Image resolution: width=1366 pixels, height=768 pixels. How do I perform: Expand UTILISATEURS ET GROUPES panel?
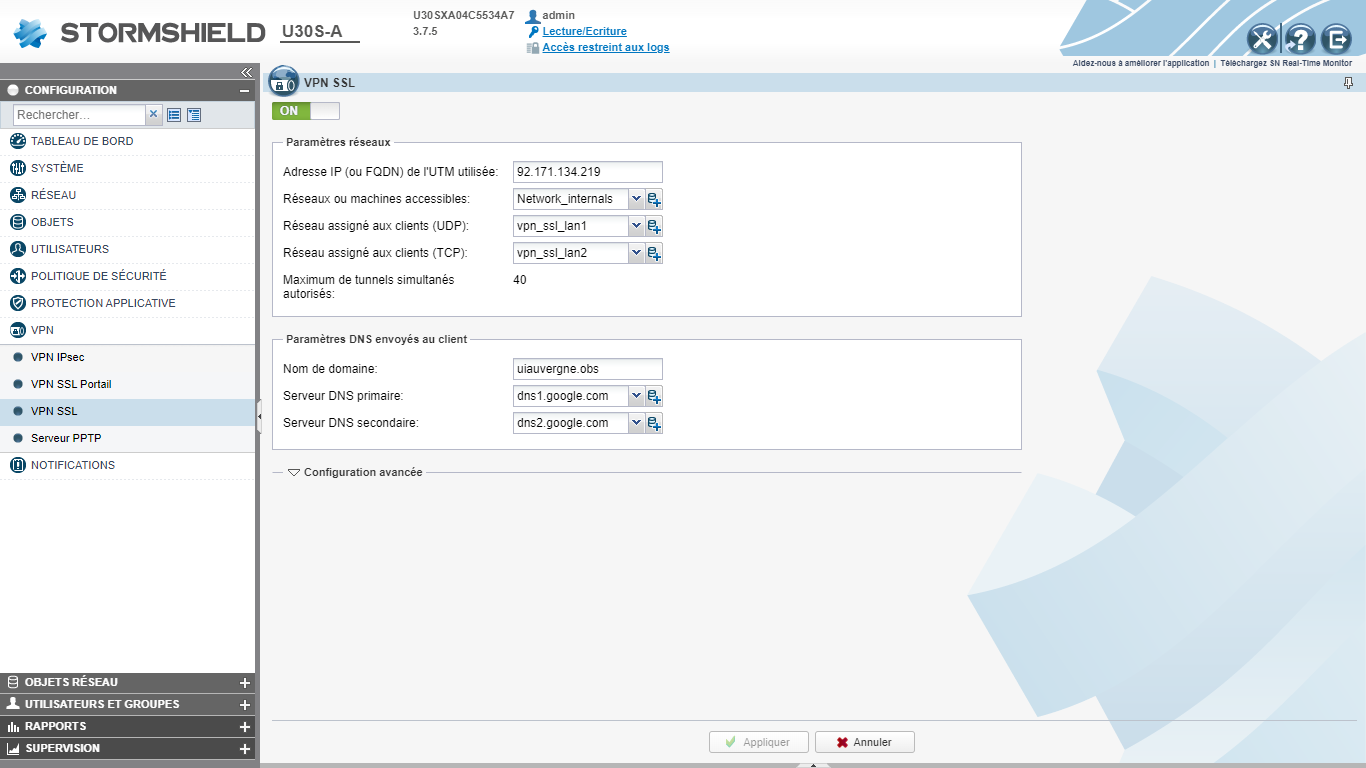(244, 705)
